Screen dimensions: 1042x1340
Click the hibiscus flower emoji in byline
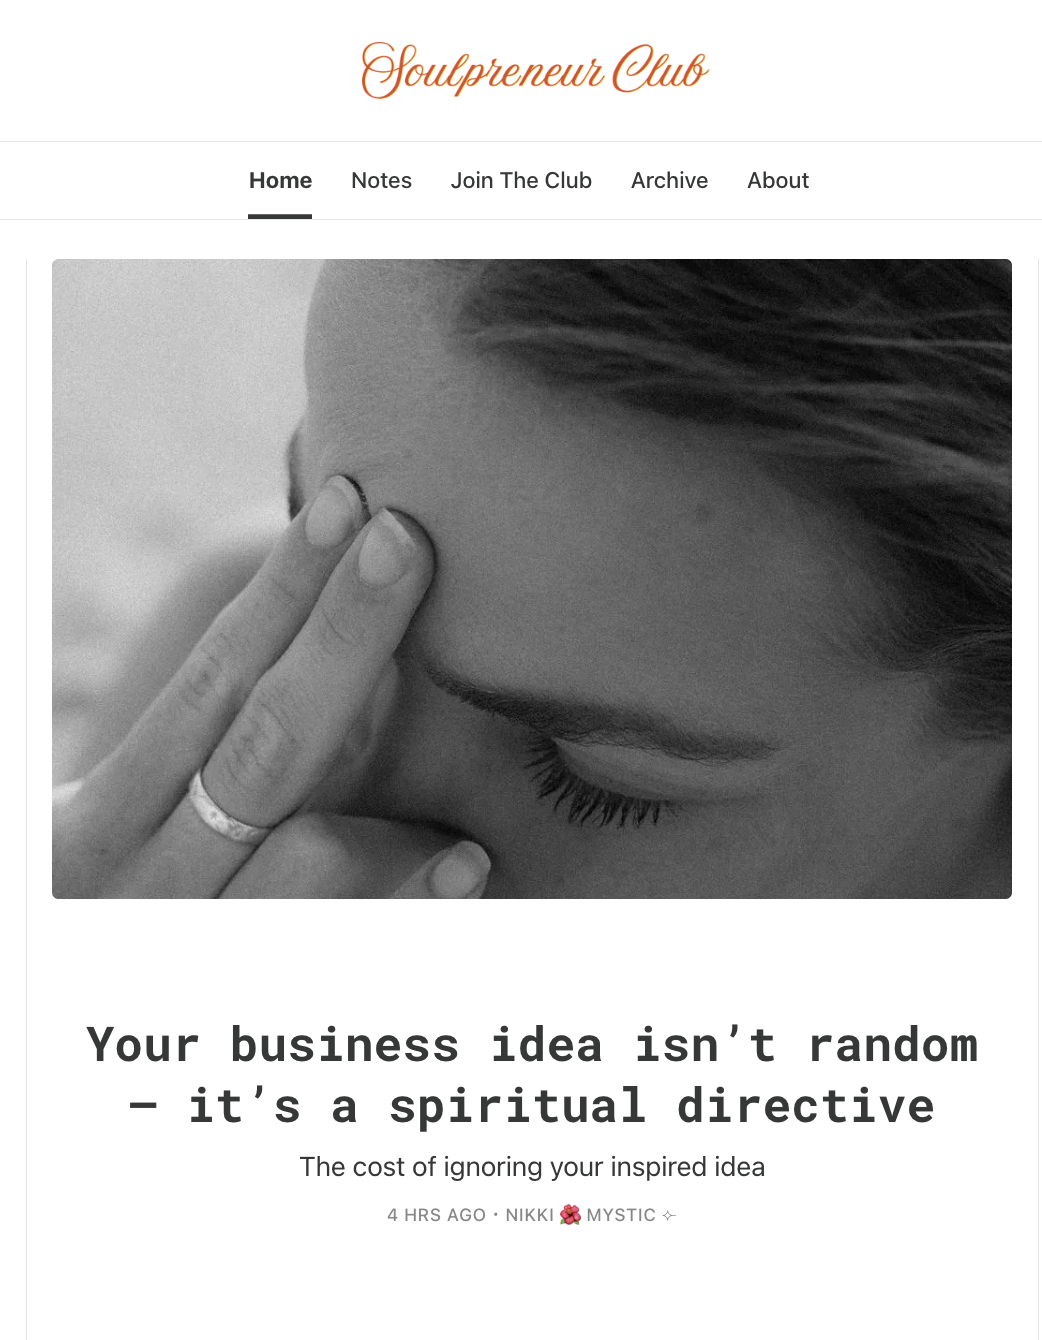tap(570, 1215)
